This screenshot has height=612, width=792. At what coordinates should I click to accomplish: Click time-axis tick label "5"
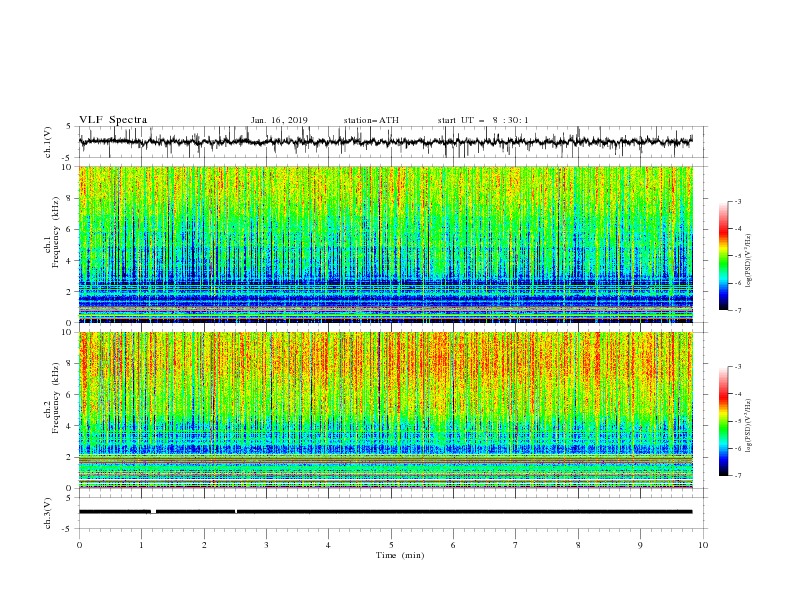[391, 545]
